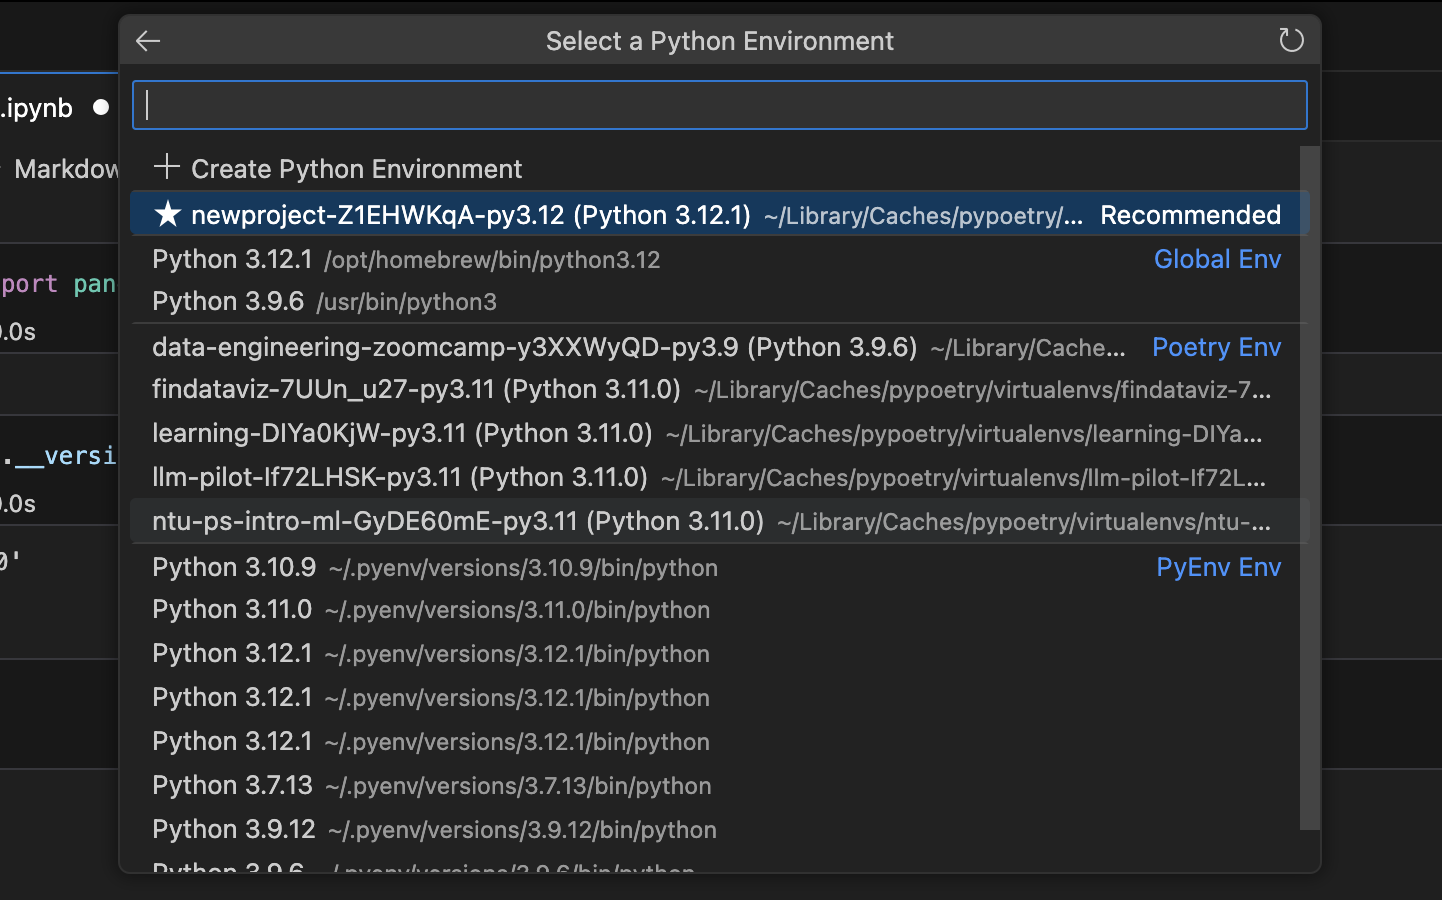Click the PyEnv Env group label
1442x900 pixels.
(1218, 567)
